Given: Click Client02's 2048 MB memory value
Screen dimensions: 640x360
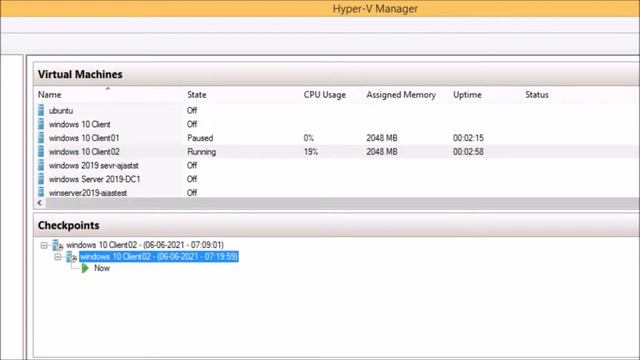Looking at the screenshot, I should tap(382, 152).
